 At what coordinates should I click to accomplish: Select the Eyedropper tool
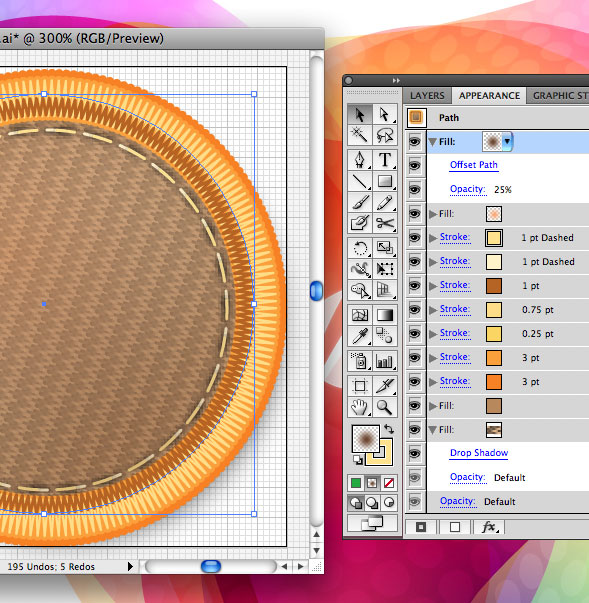[x=360, y=336]
